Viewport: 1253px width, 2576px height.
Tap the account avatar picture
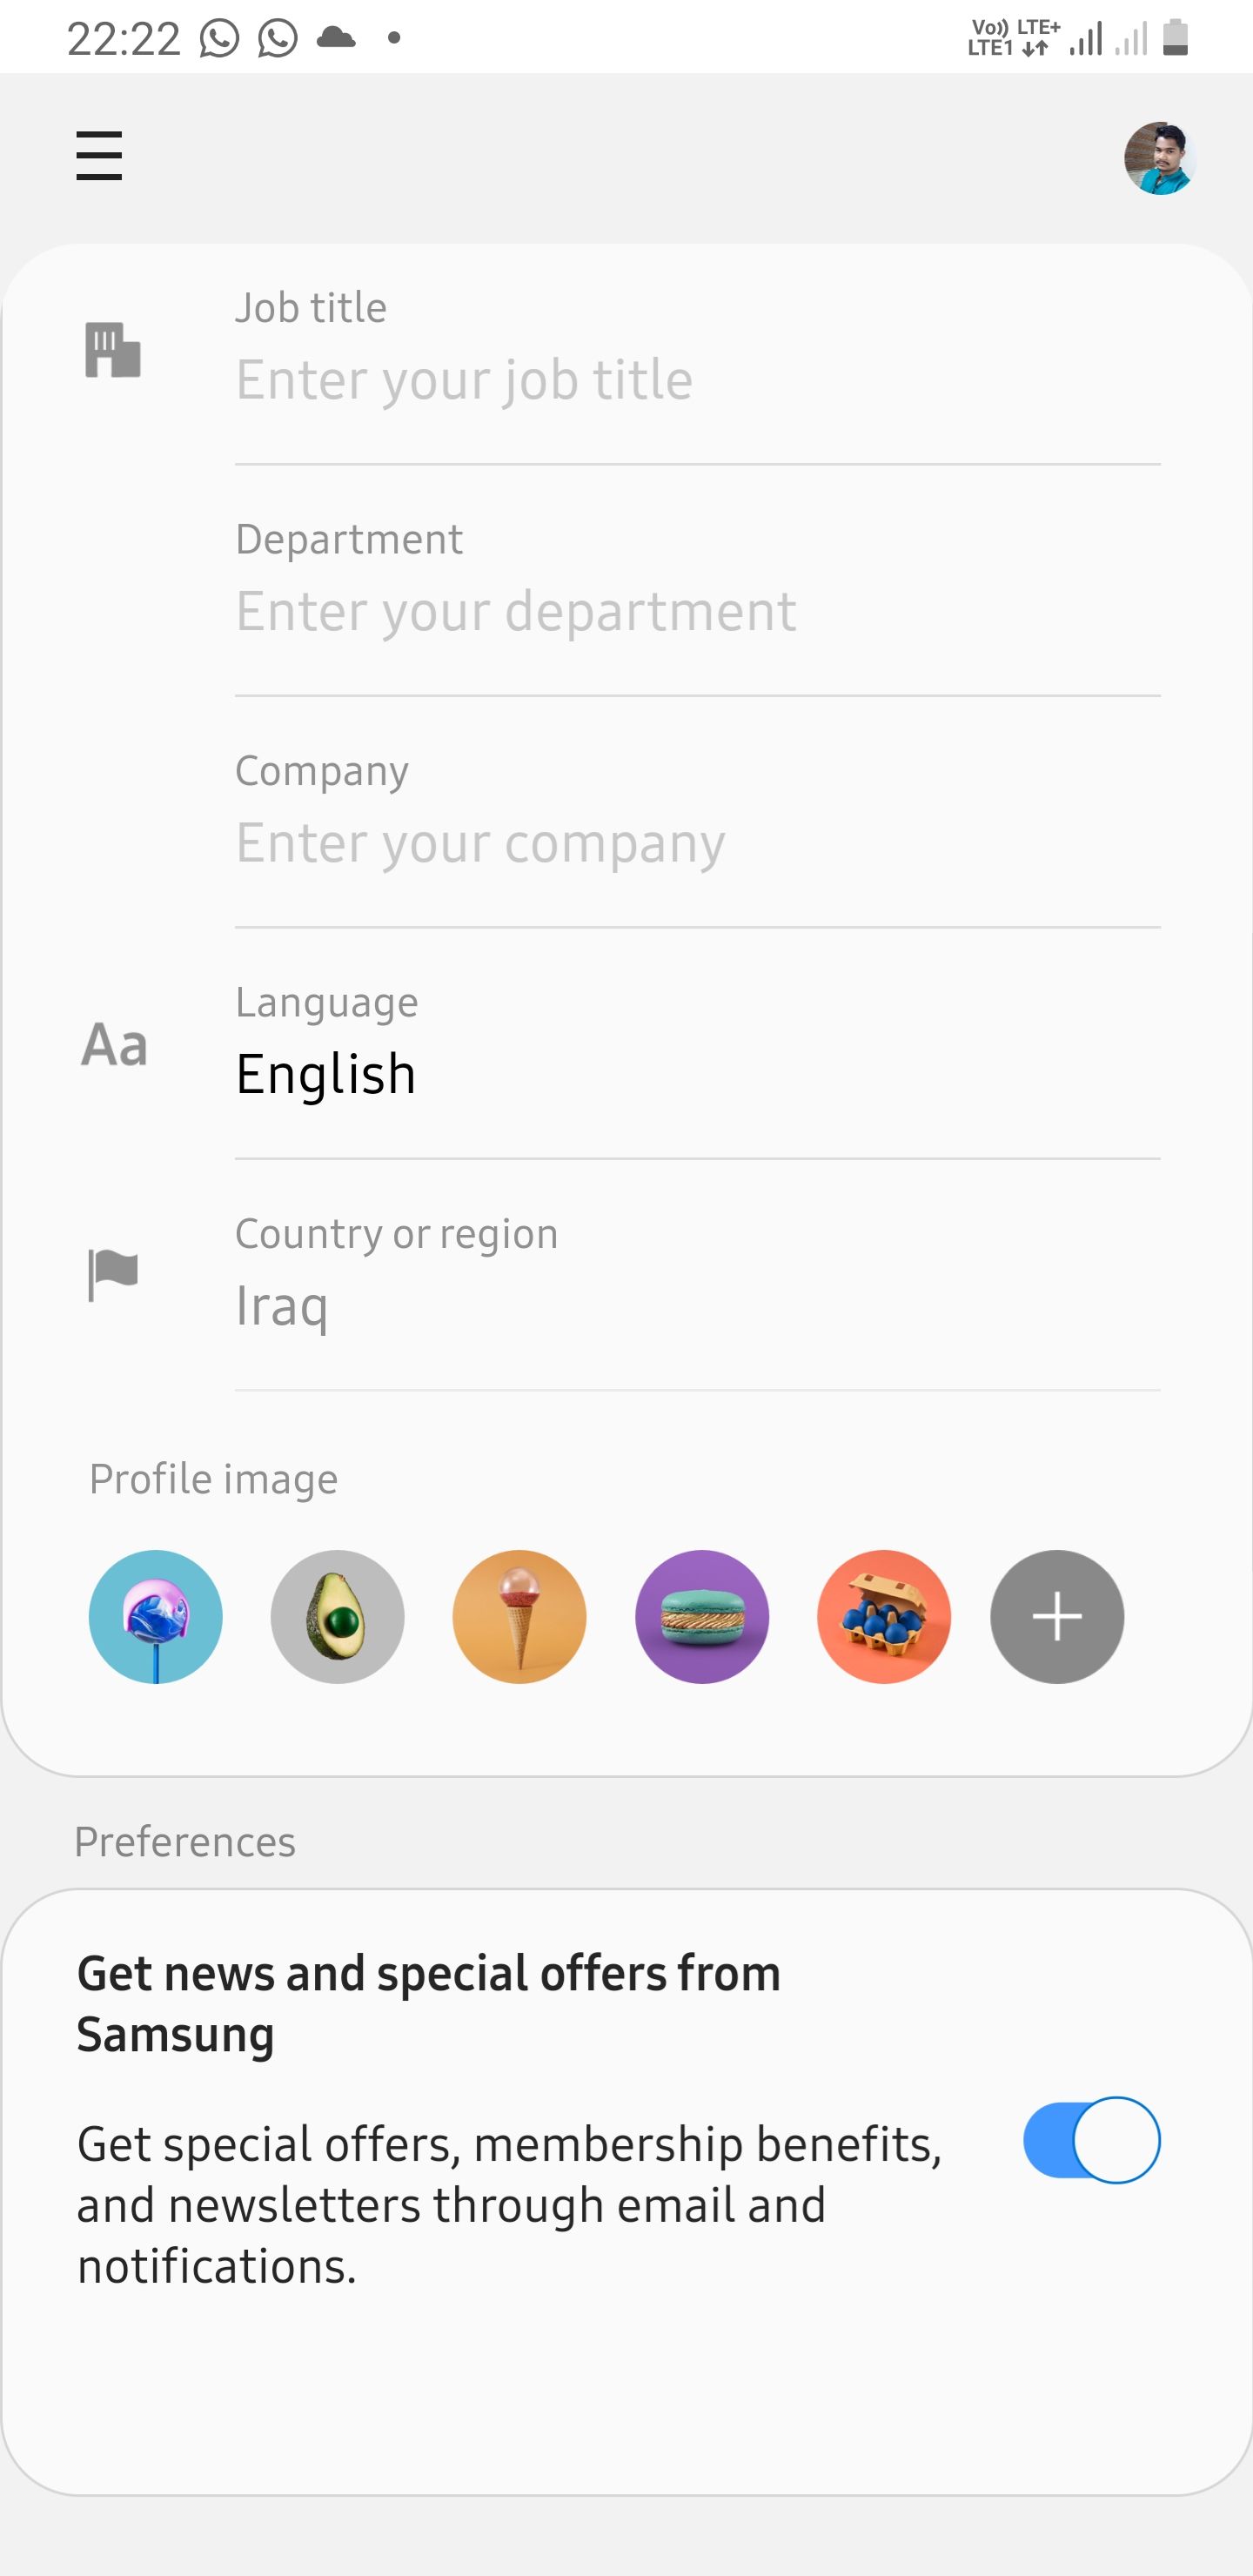[x=1159, y=158]
